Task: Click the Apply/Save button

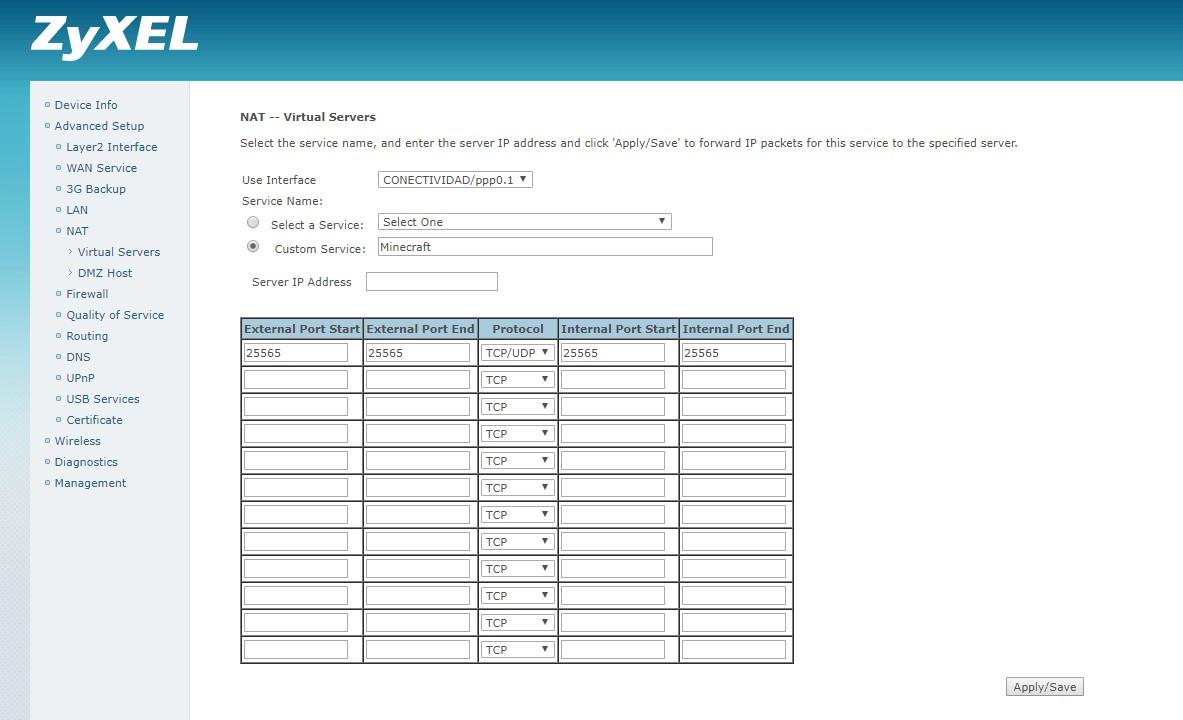Action: point(1044,687)
